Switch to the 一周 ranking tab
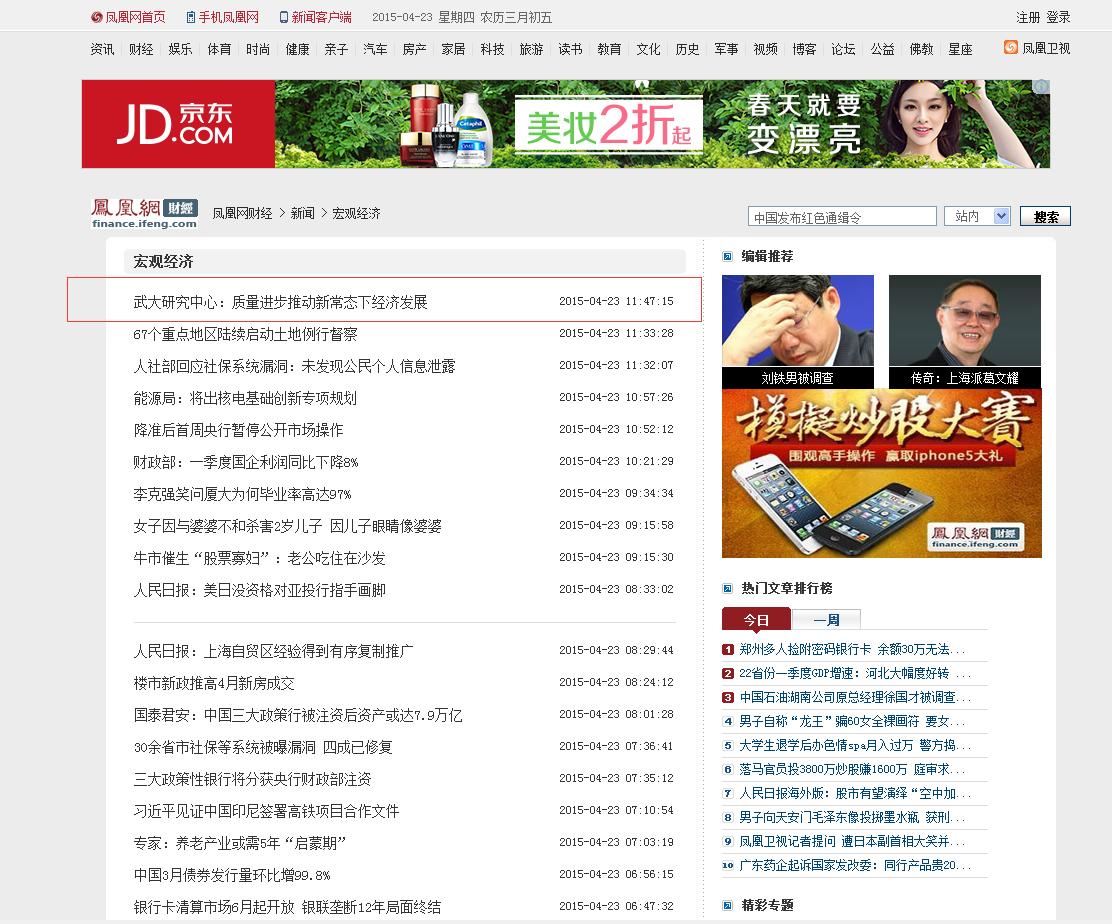 (826, 620)
